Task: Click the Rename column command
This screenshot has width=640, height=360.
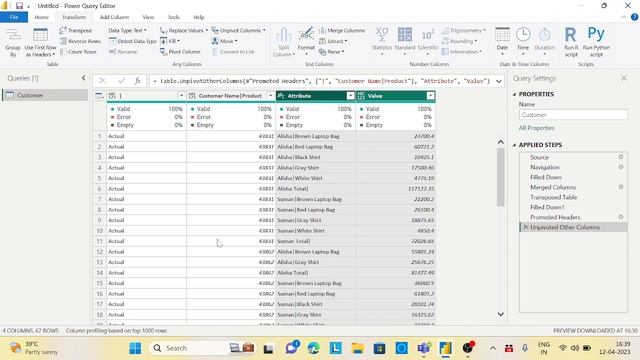Action: [123, 52]
